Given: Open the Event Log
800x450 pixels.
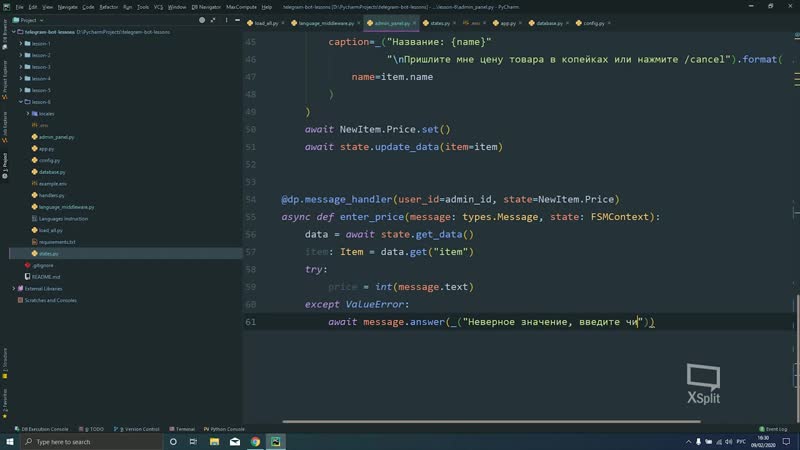Looking at the screenshot, I should pos(773,429).
